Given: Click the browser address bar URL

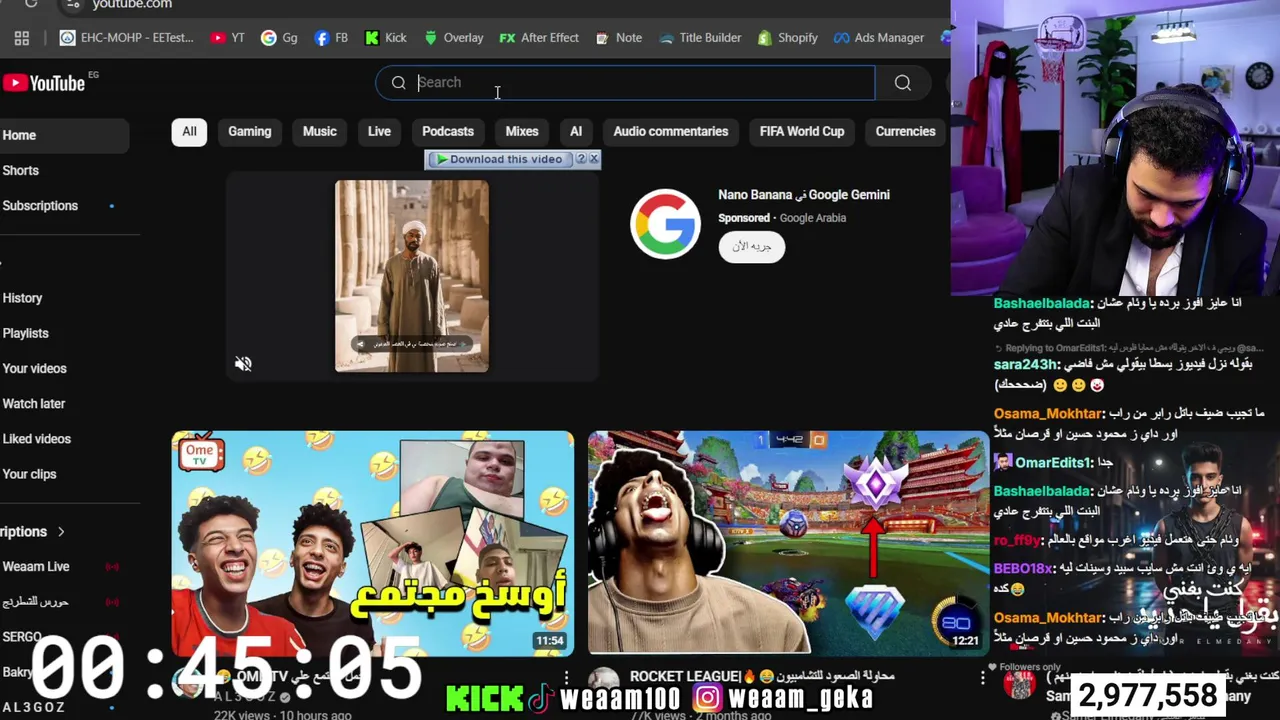Looking at the screenshot, I should click(132, 5).
